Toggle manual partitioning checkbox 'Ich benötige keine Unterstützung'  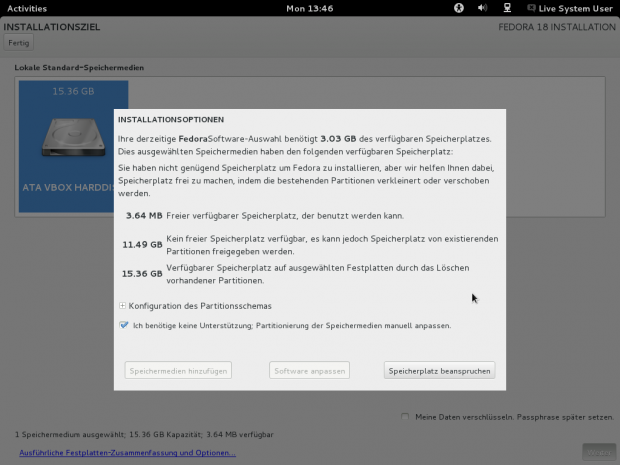(124, 325)
